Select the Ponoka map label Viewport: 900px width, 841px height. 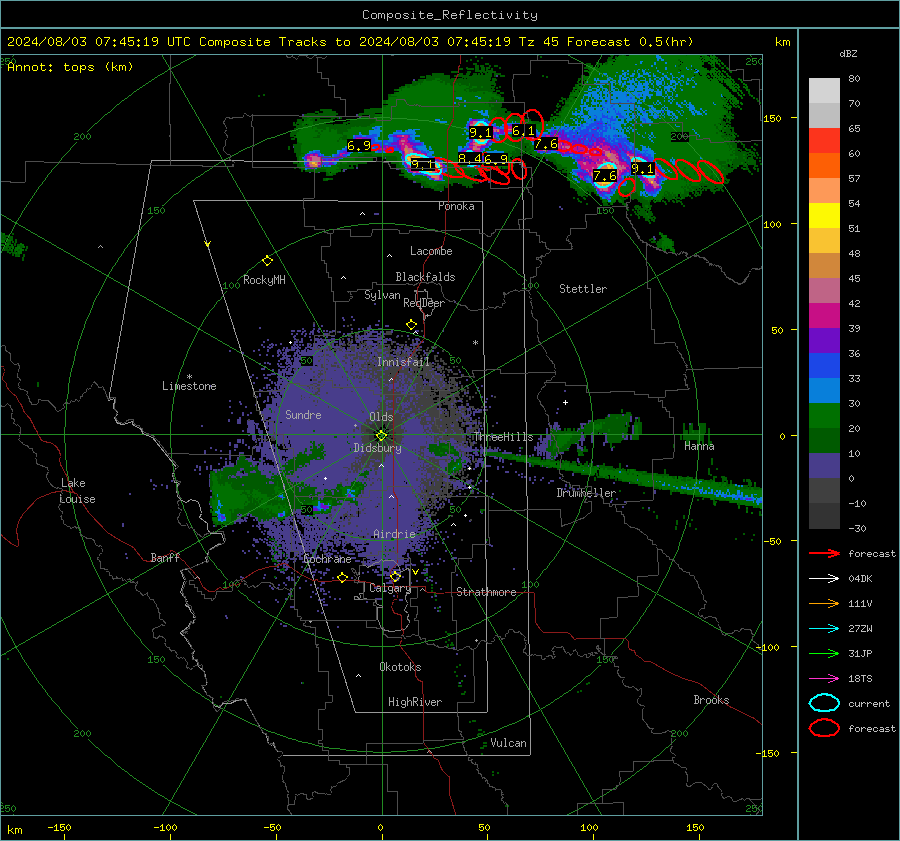point(456,206)
